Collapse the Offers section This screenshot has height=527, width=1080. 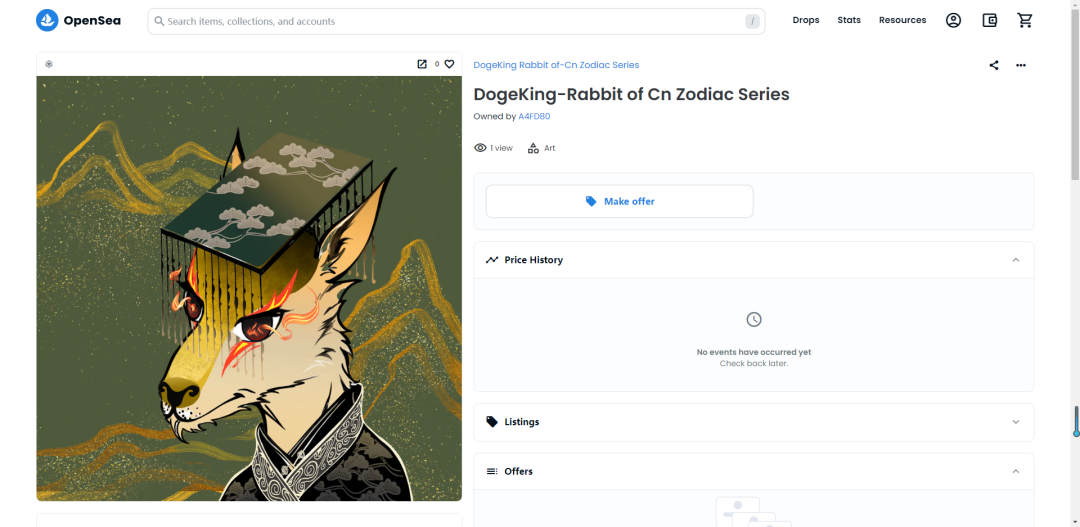coord(1015,471)
